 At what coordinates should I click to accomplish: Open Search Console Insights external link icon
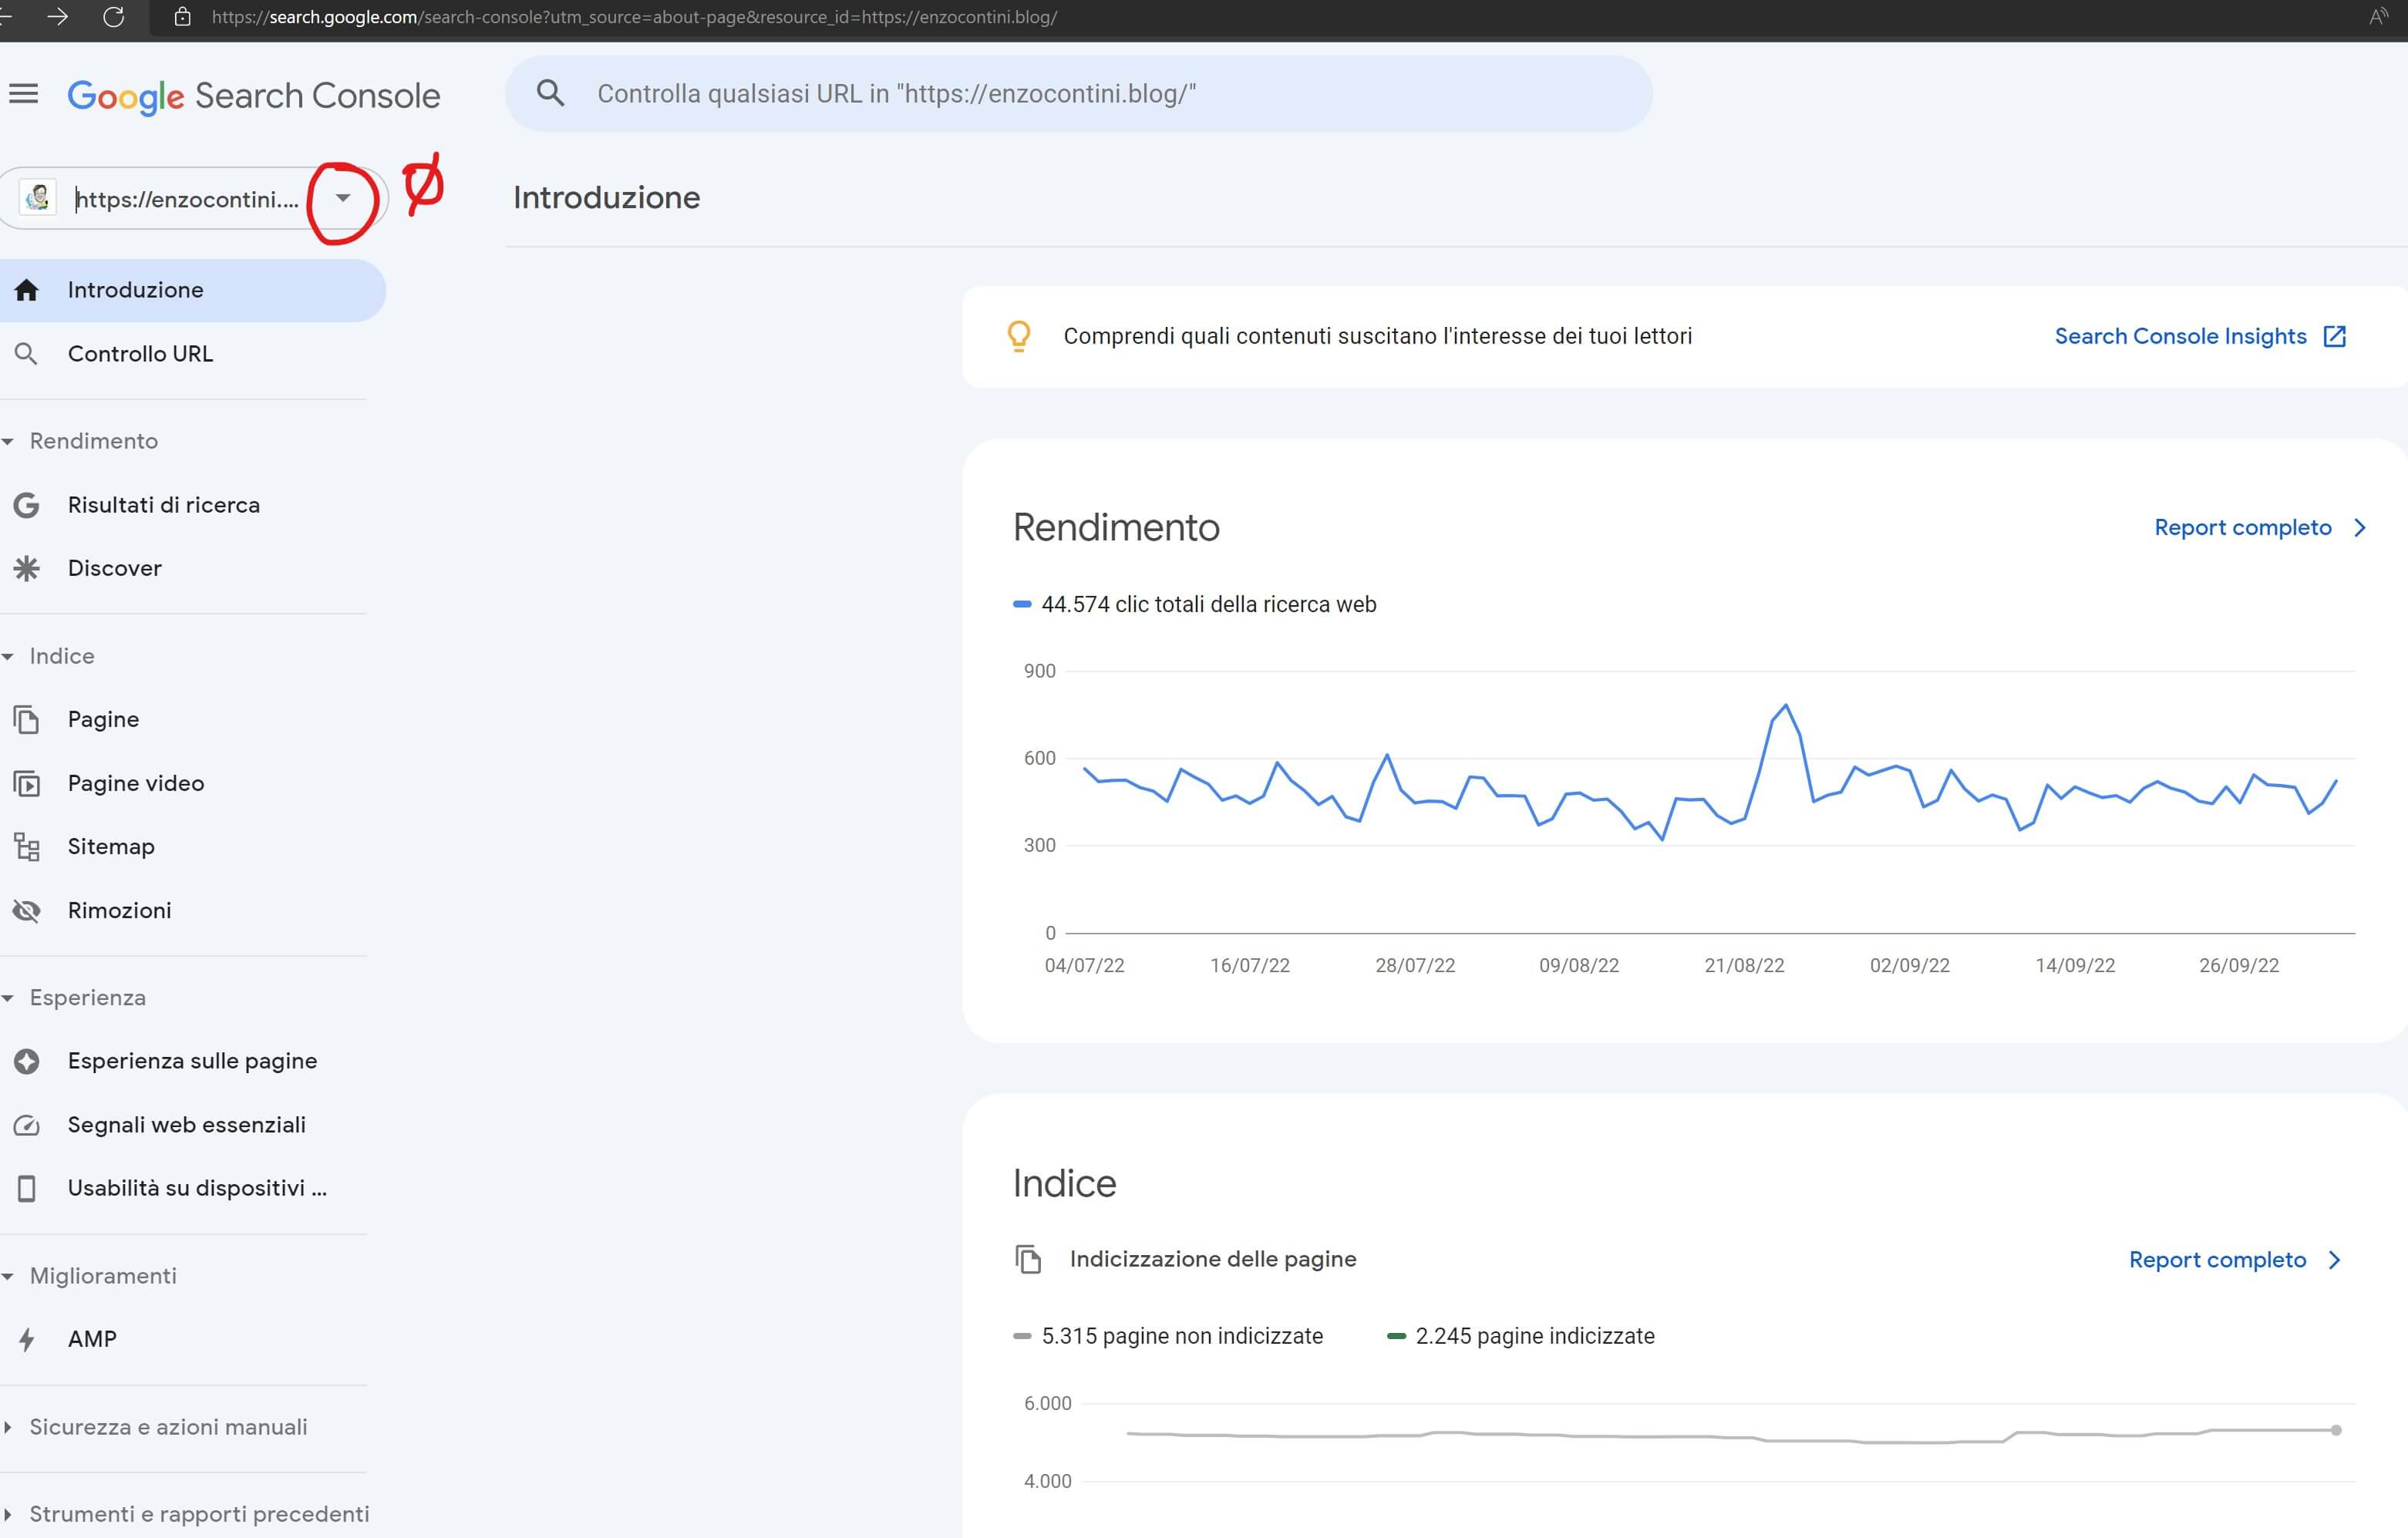pos(2334,336)
